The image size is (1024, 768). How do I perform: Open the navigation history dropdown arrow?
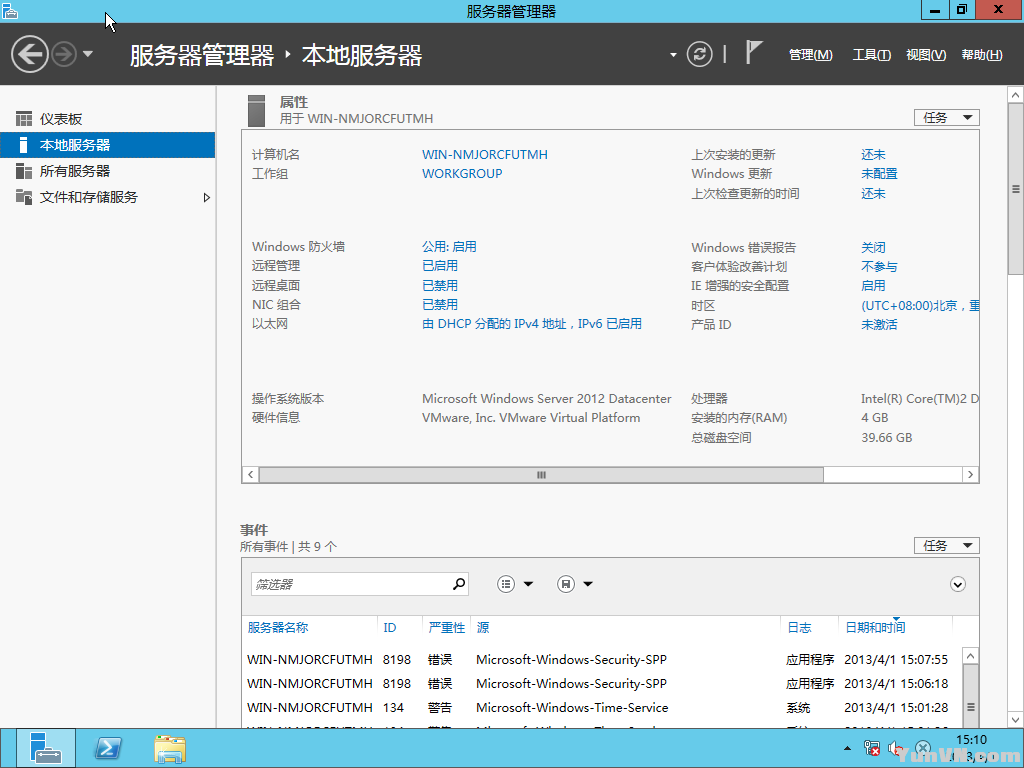(88, 54)
